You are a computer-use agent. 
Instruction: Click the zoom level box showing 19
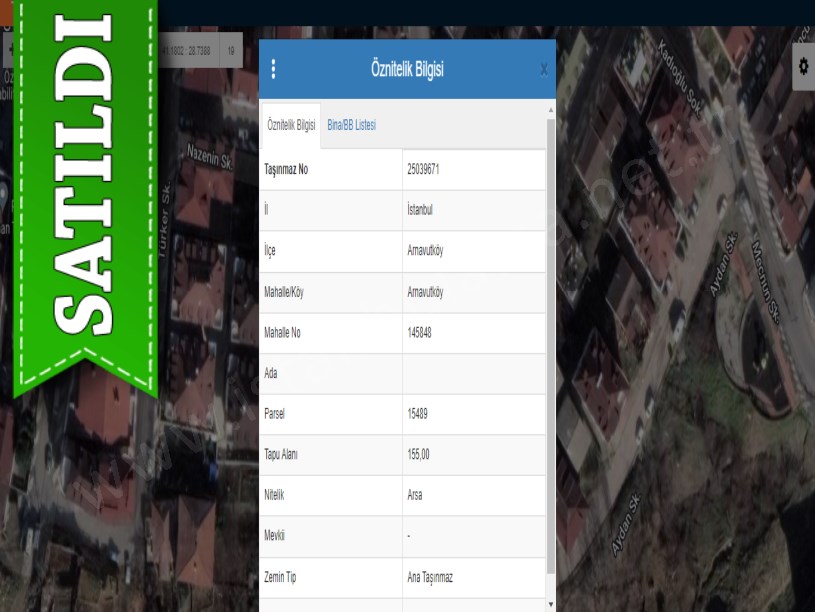pyautogui.click(x=231, y=49)
